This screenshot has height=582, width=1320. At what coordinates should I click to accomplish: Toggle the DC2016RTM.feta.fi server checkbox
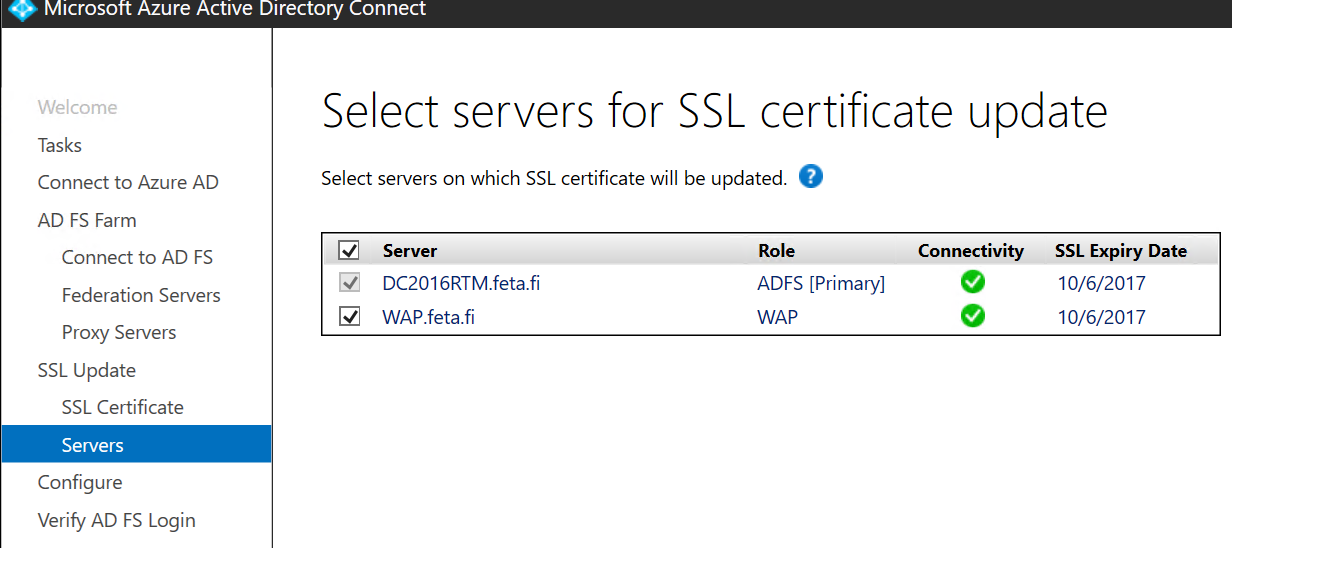349,283
